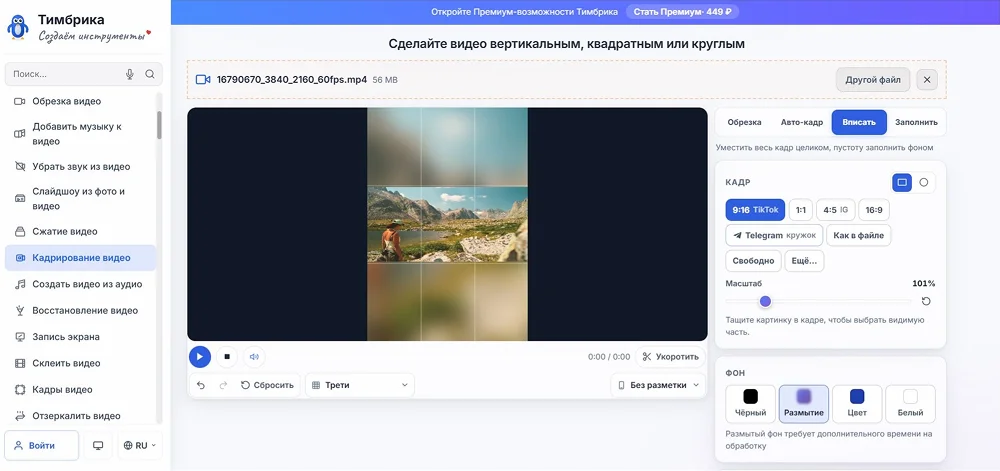Select the Цвет background swatch
Viewport: 1000px width, 471px height.
tap(857, 403)
